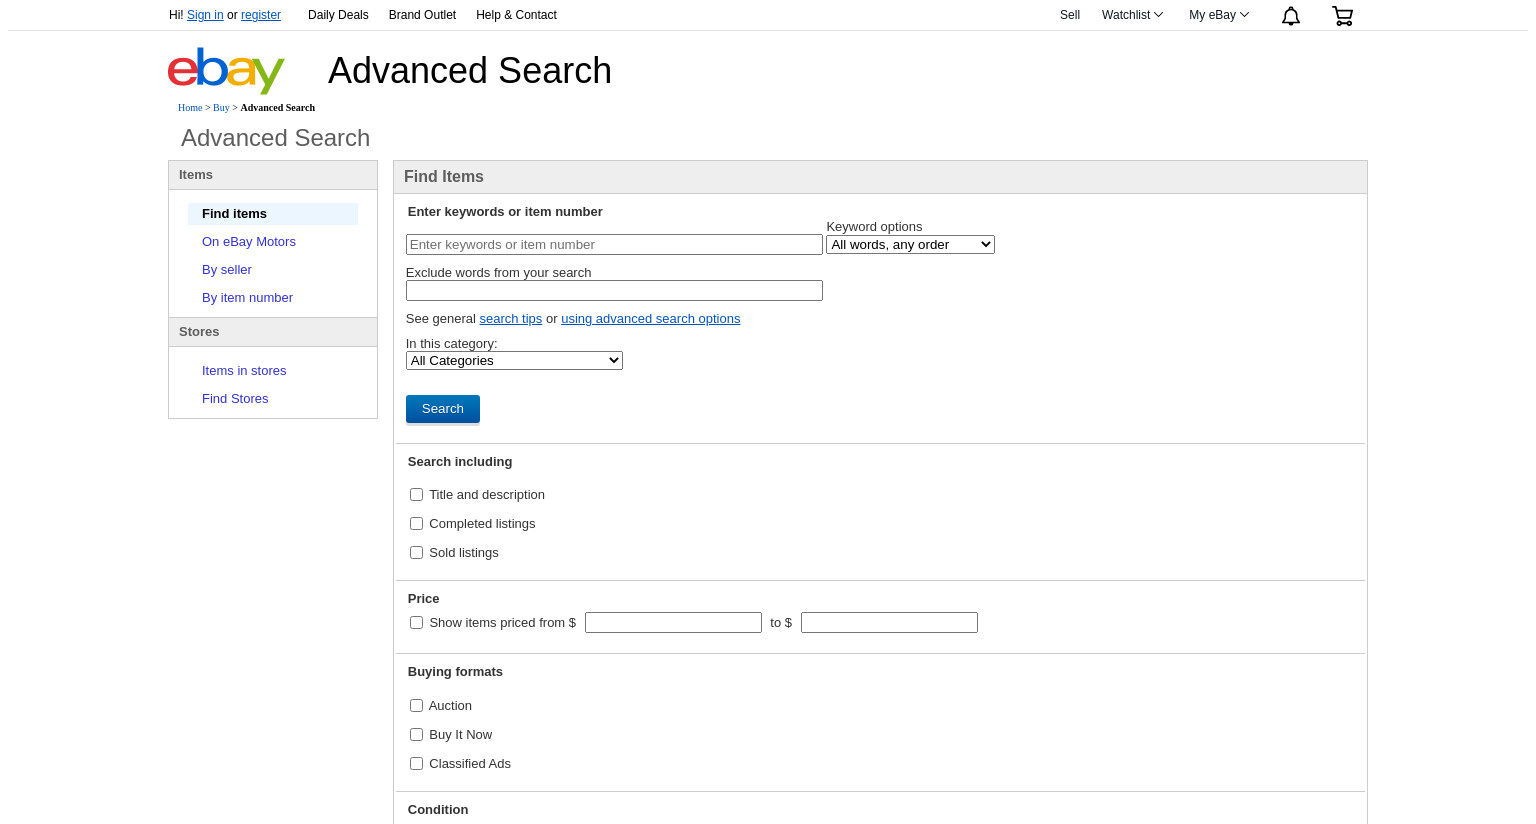Switch to By item number search
The height and width of the screenshot is (824, 1536).
click(247, 298)
